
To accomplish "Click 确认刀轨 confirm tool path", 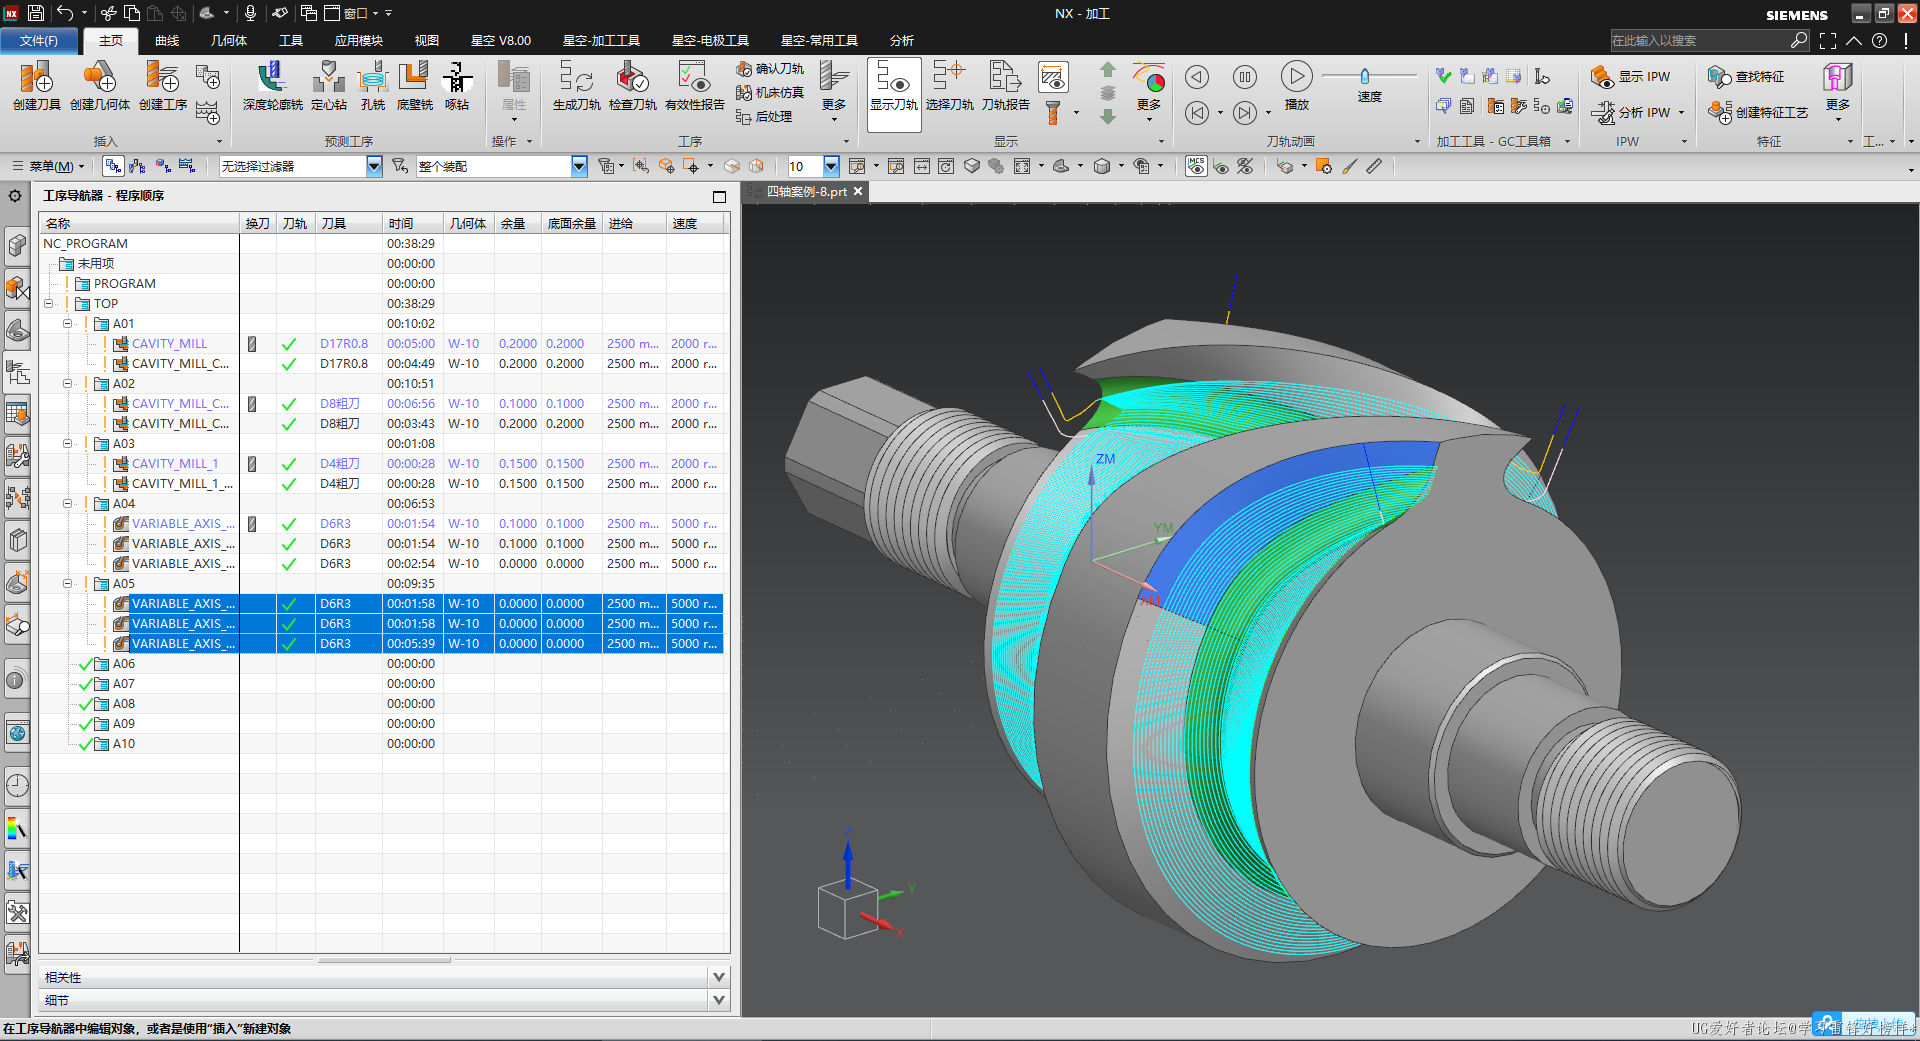I will pos(770,68).
